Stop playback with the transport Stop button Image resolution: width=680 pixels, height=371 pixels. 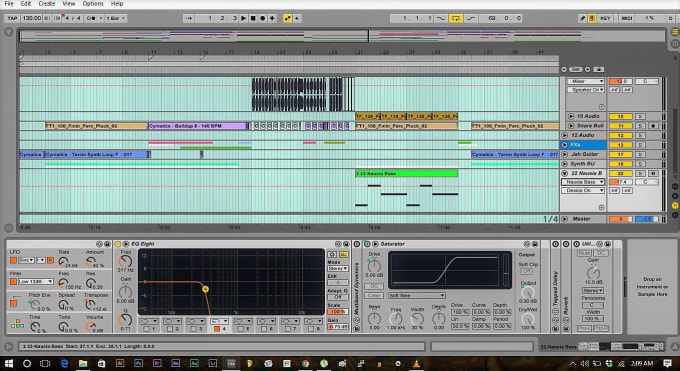(253, 18)
